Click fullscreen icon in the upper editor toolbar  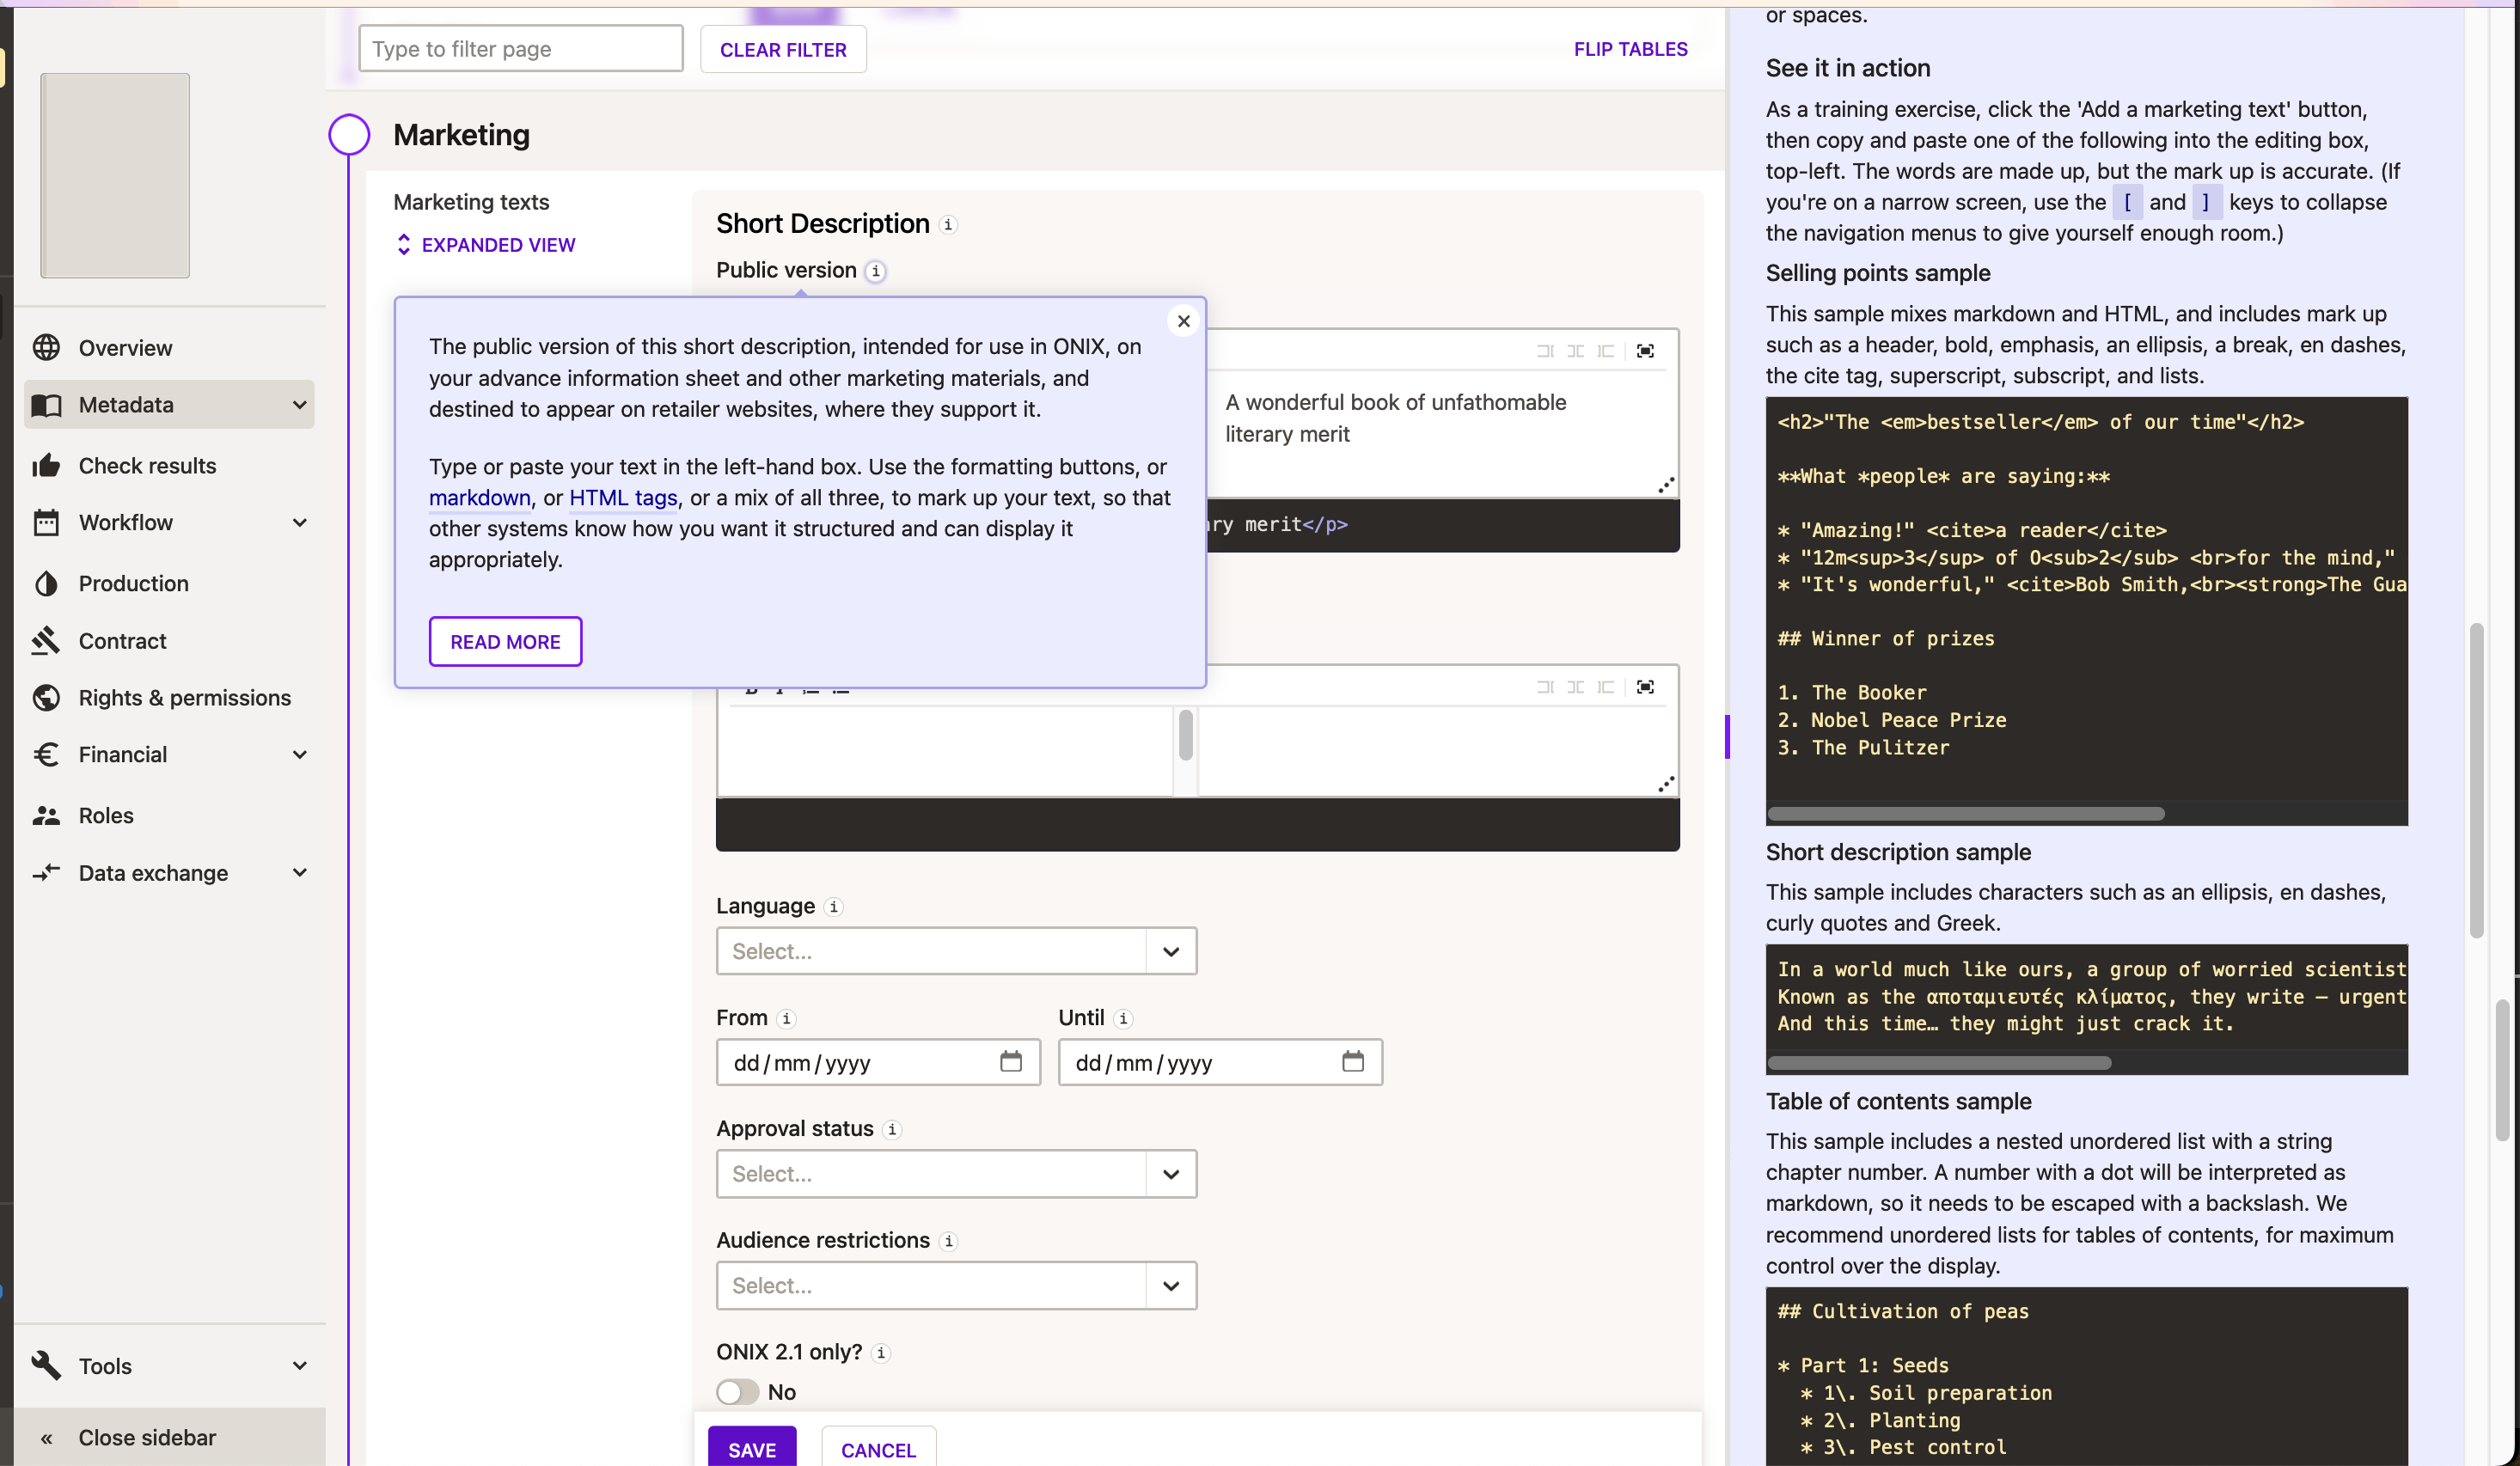pyautogui.click(x=1645, y=351)
